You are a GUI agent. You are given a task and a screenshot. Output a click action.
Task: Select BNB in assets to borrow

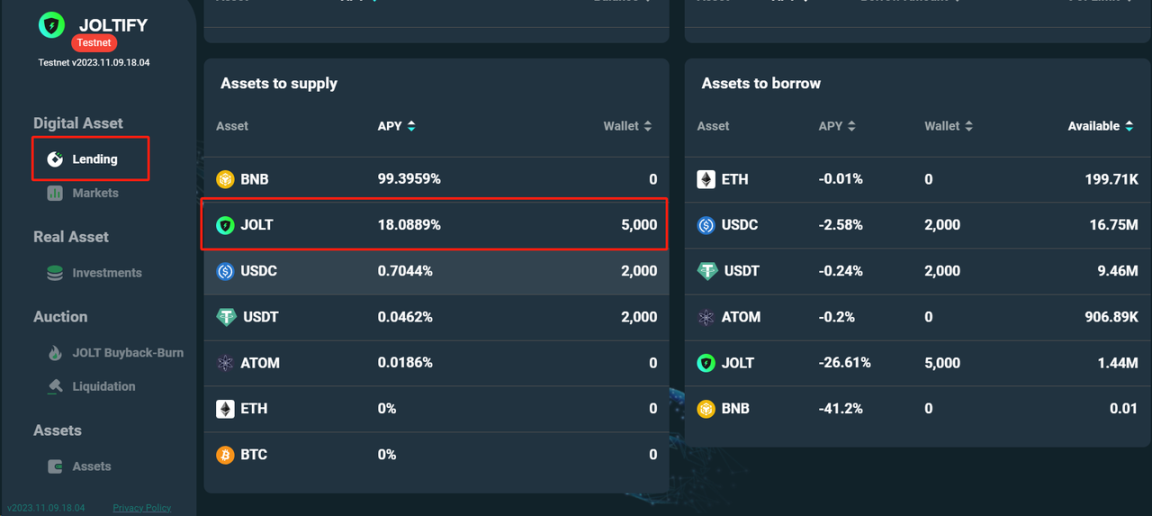coord(917,409)
